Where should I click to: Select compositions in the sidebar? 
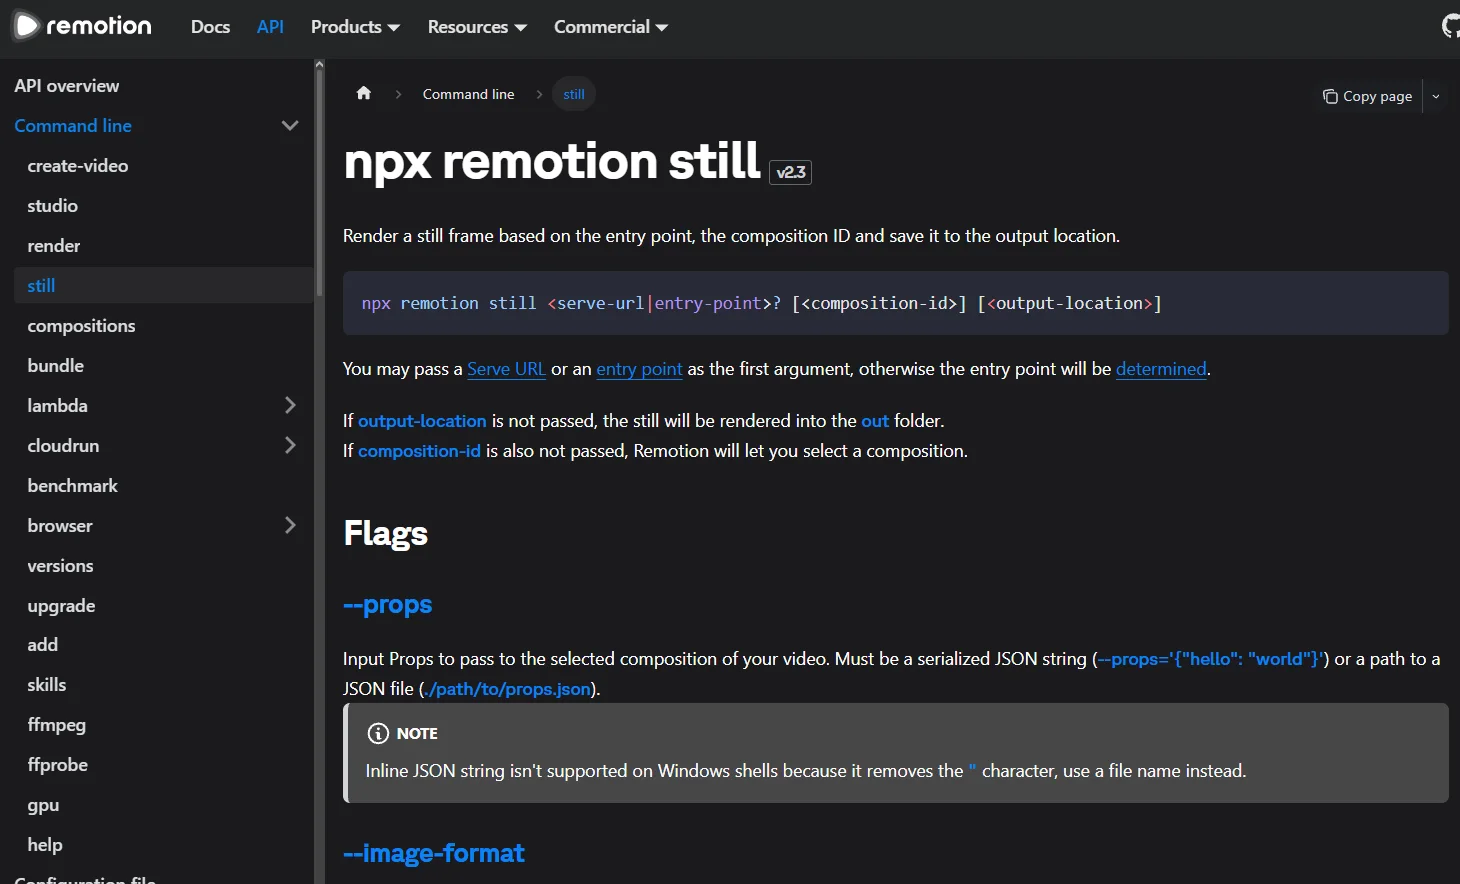81,326
